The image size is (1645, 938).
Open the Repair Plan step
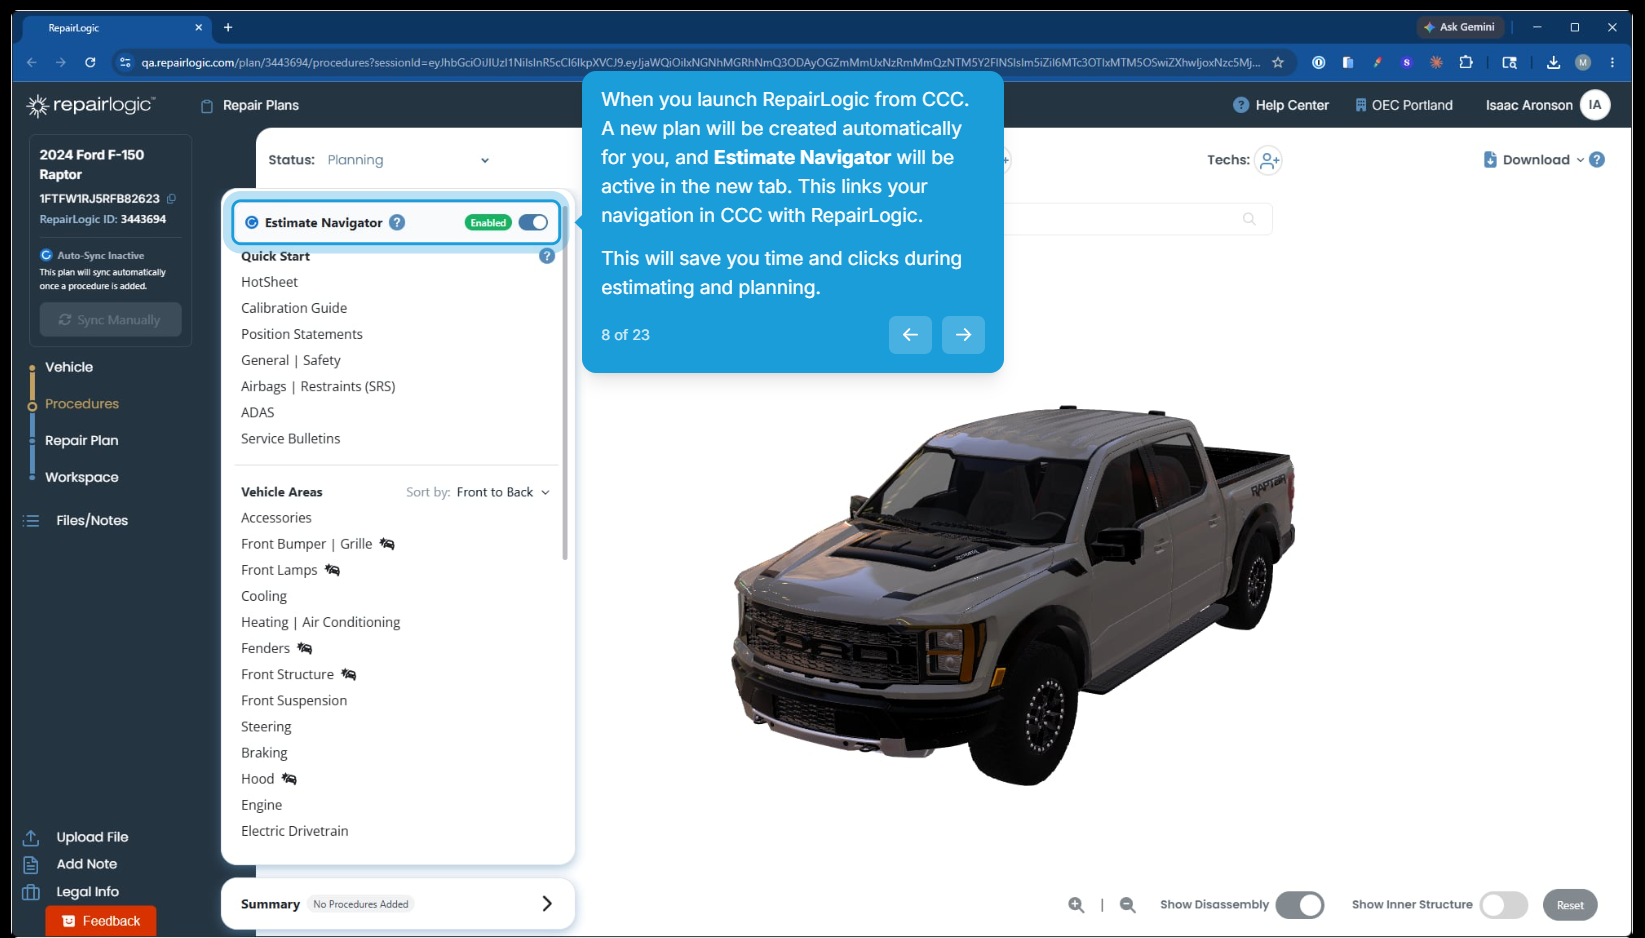click(x=81, y=440)
